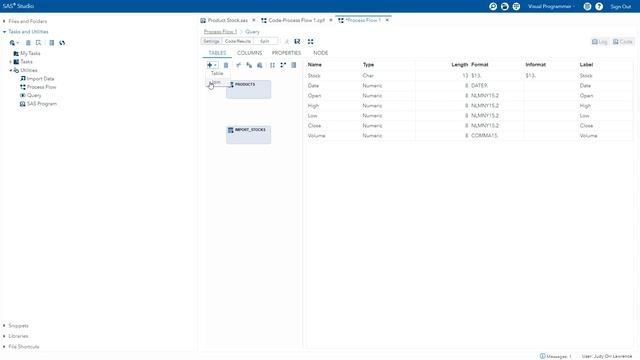Viewport: 640px width, 360px height.
Task: Click the new options grid icon in the header
Action: (516, 7)
